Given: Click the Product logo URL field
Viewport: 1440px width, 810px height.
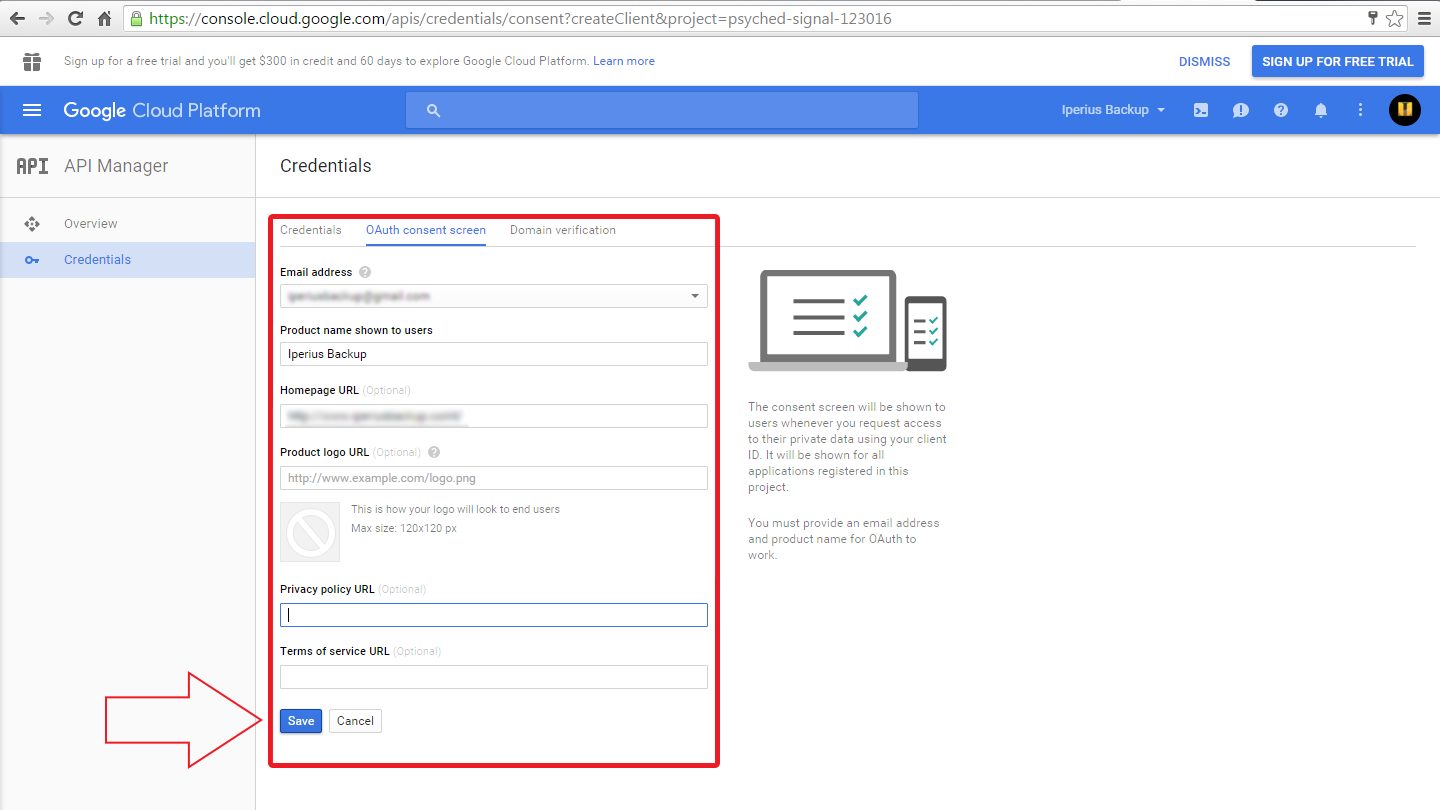Looking at the screenshot, I should click(x=494, y=478).
